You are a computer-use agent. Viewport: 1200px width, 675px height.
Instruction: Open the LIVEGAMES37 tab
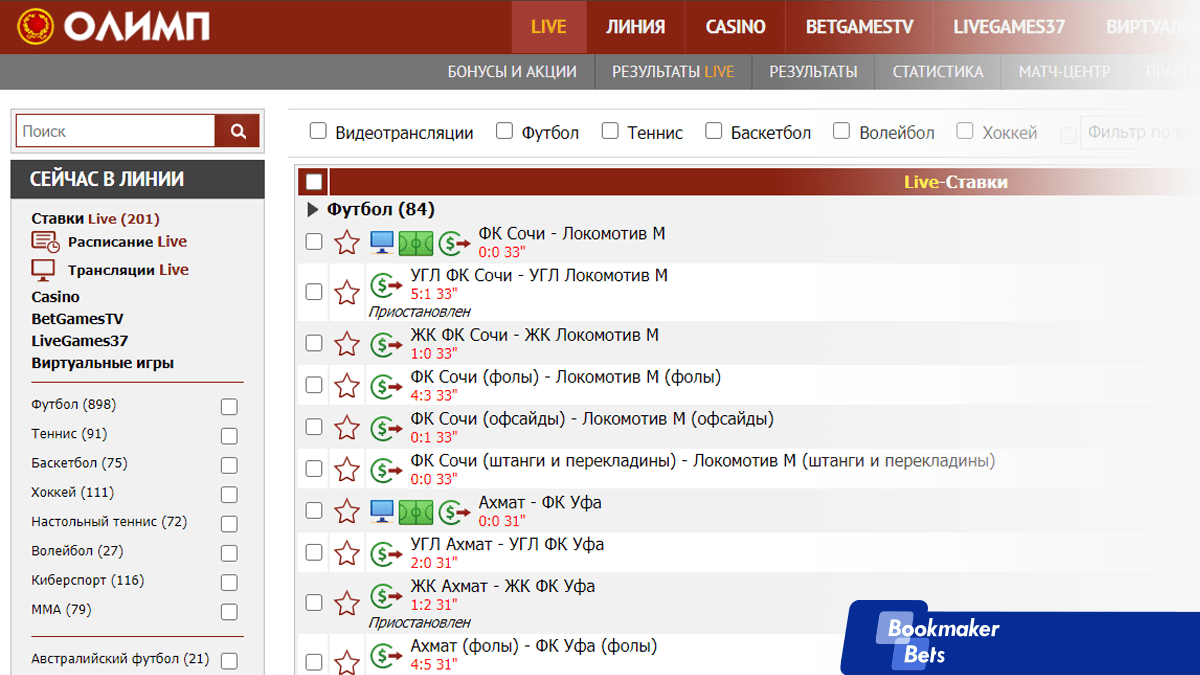point(1009,27)
